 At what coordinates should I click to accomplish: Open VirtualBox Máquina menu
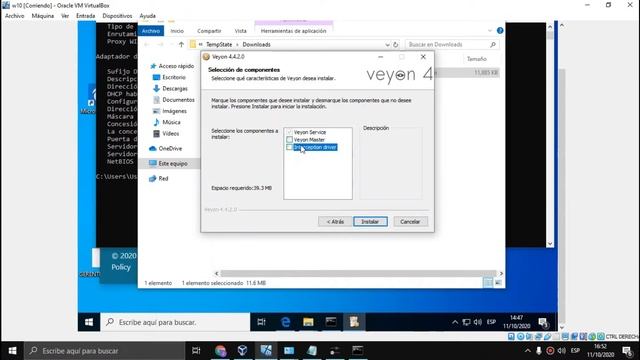[43, 16]
